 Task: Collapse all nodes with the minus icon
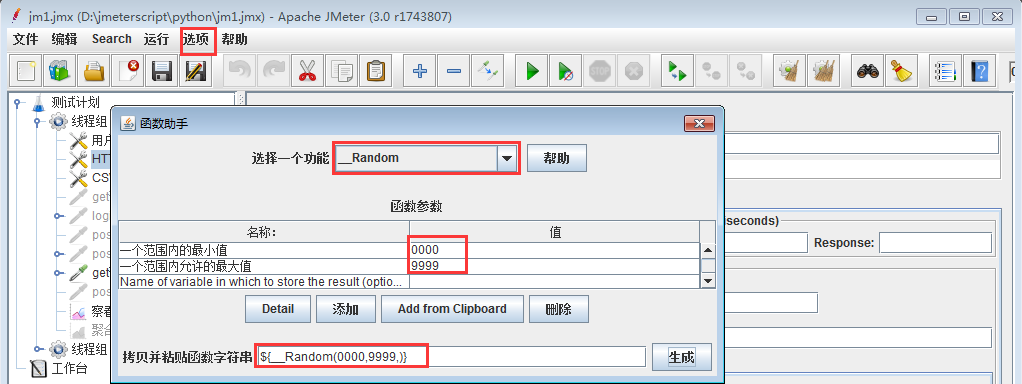pyautogui.click(x=454, y=70)
